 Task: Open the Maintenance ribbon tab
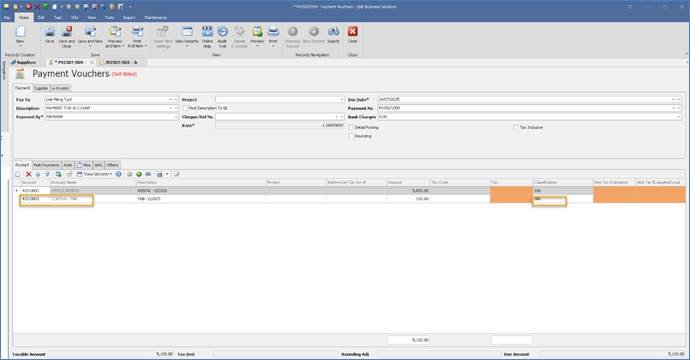tap(156, 18)
